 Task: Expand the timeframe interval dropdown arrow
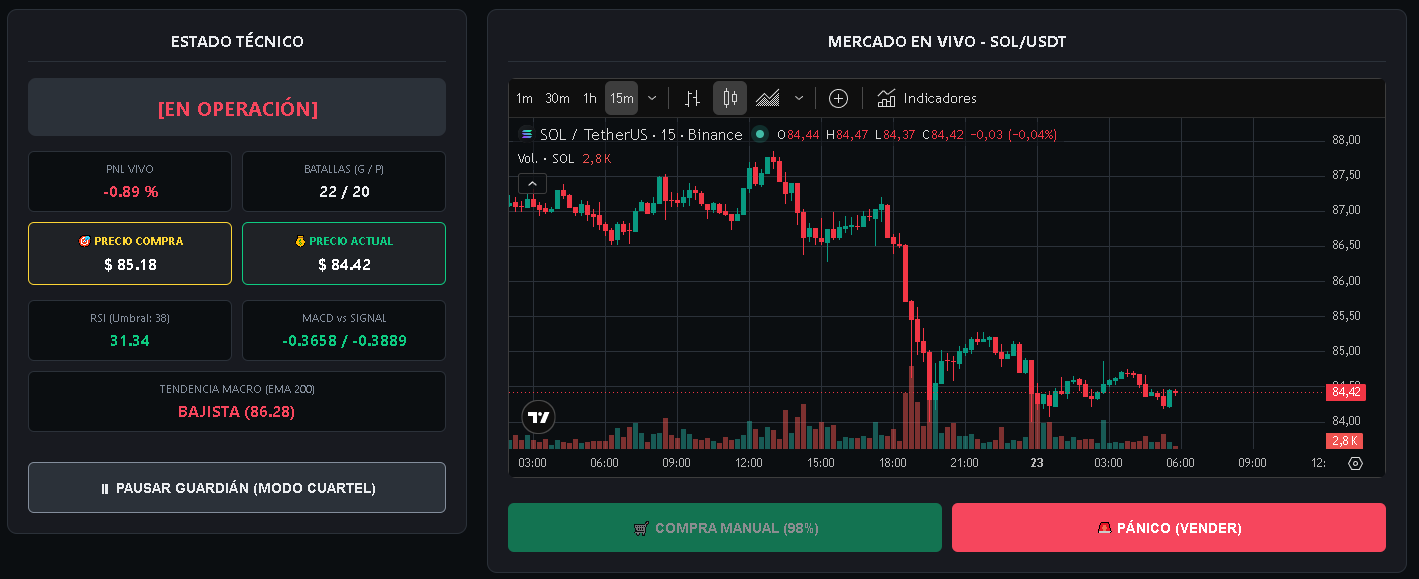[x=652, y=98]
